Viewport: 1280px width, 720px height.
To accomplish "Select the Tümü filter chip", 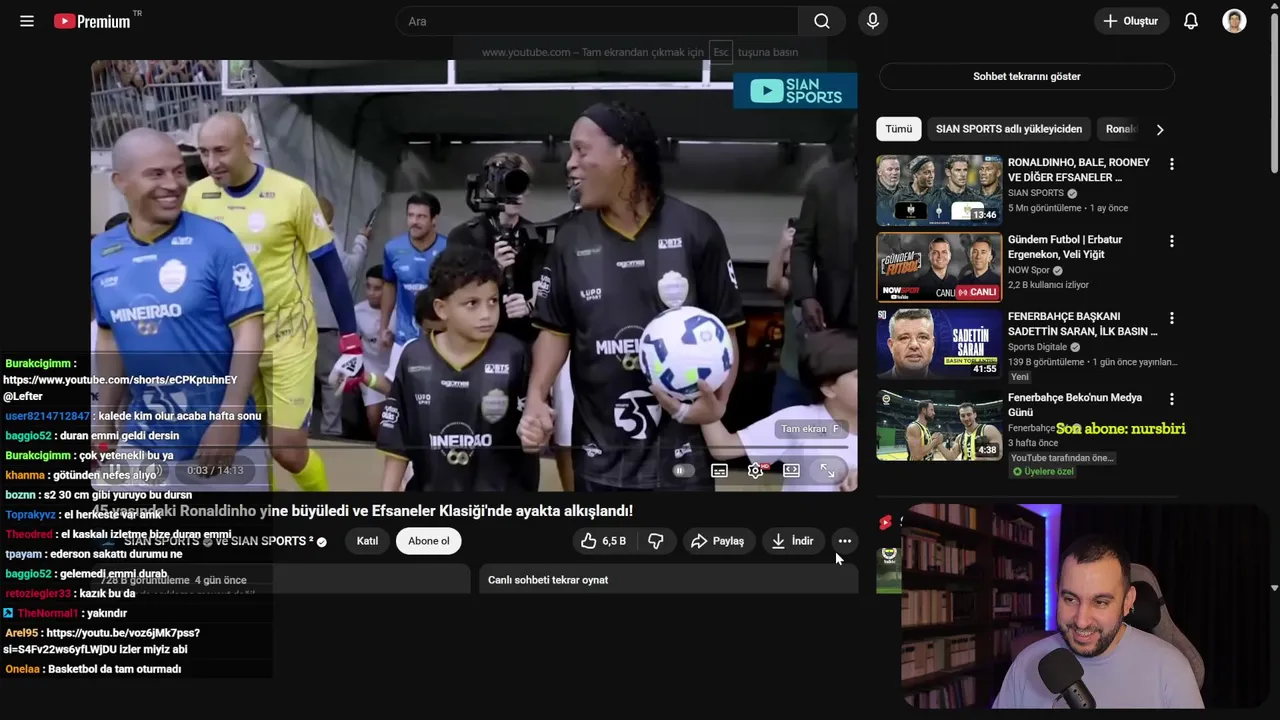I will pyautogui.click(x=898, y=129).
